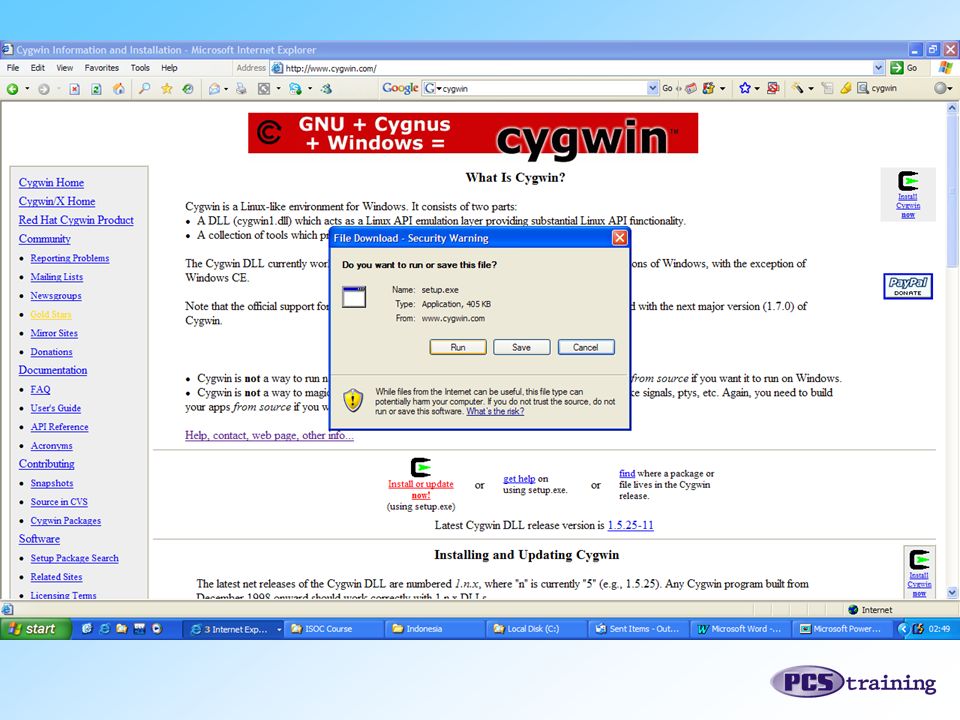Open the Google search box dropdown arrow
960x720 pixels.
(653, 88)
